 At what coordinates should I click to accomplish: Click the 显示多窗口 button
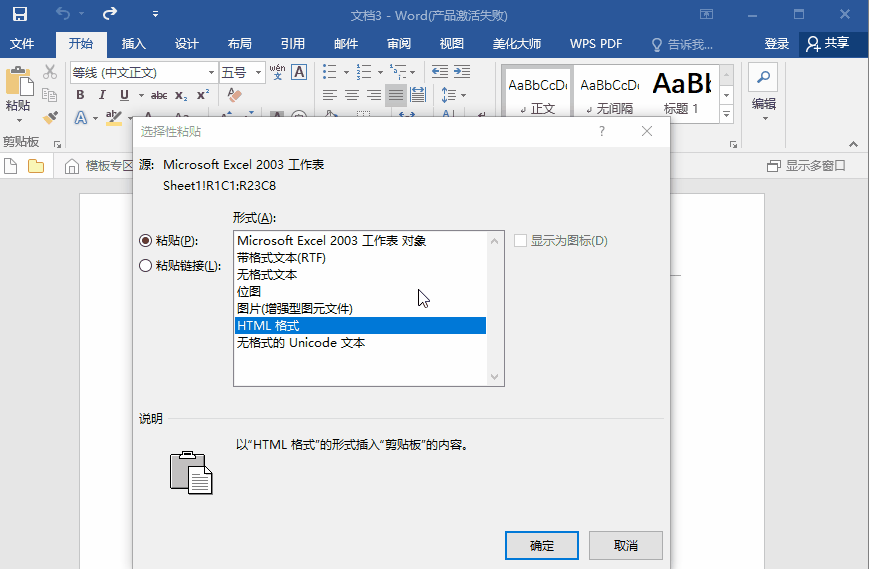(806, 166)
